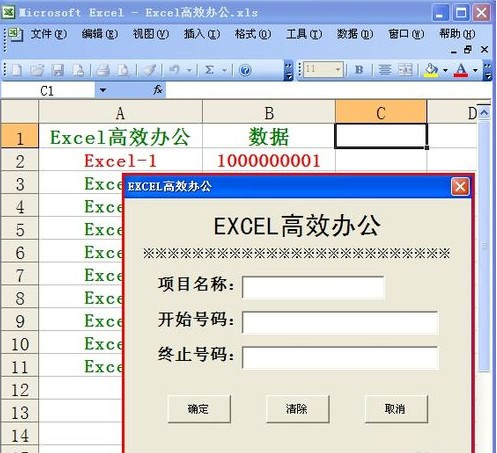
Task: Open the Font Color dropdown arrow
Action: (475, 70)
